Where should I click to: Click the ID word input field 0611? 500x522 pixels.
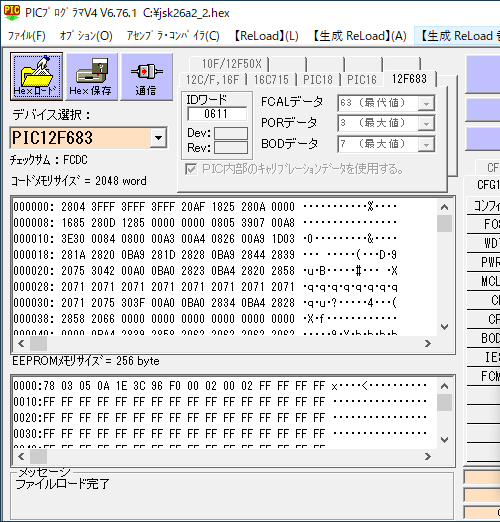pyautogui.click(x=217, y=114)
